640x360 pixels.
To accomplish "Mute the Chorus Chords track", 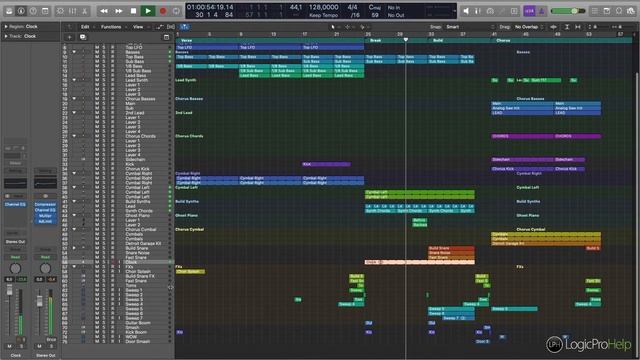I will click(x=97, y=136).
